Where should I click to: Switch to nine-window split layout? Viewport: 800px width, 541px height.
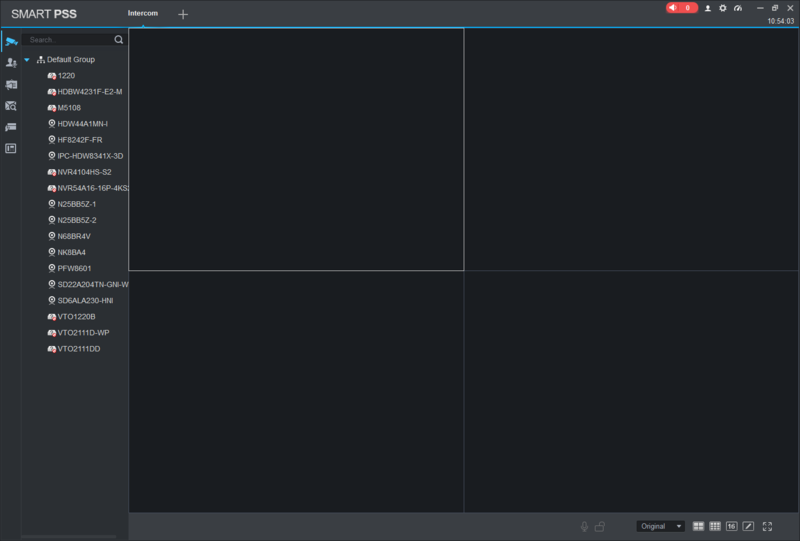pos(715,526)
